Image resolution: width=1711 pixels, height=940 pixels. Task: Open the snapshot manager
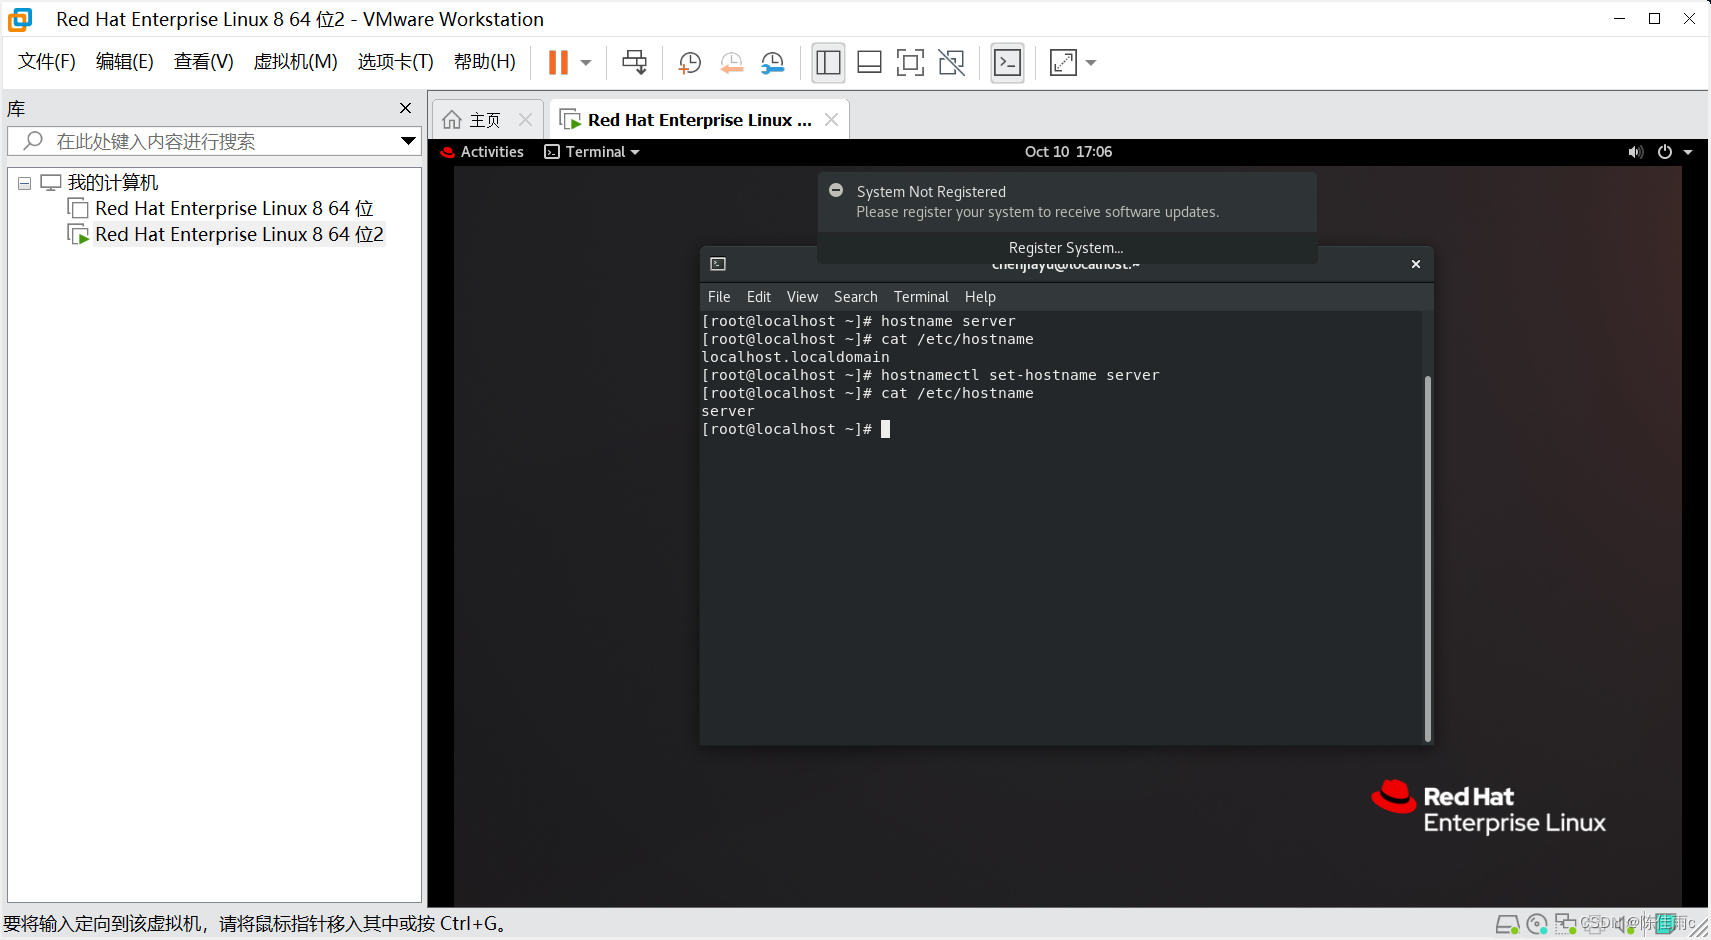click(x=772, y=62)
